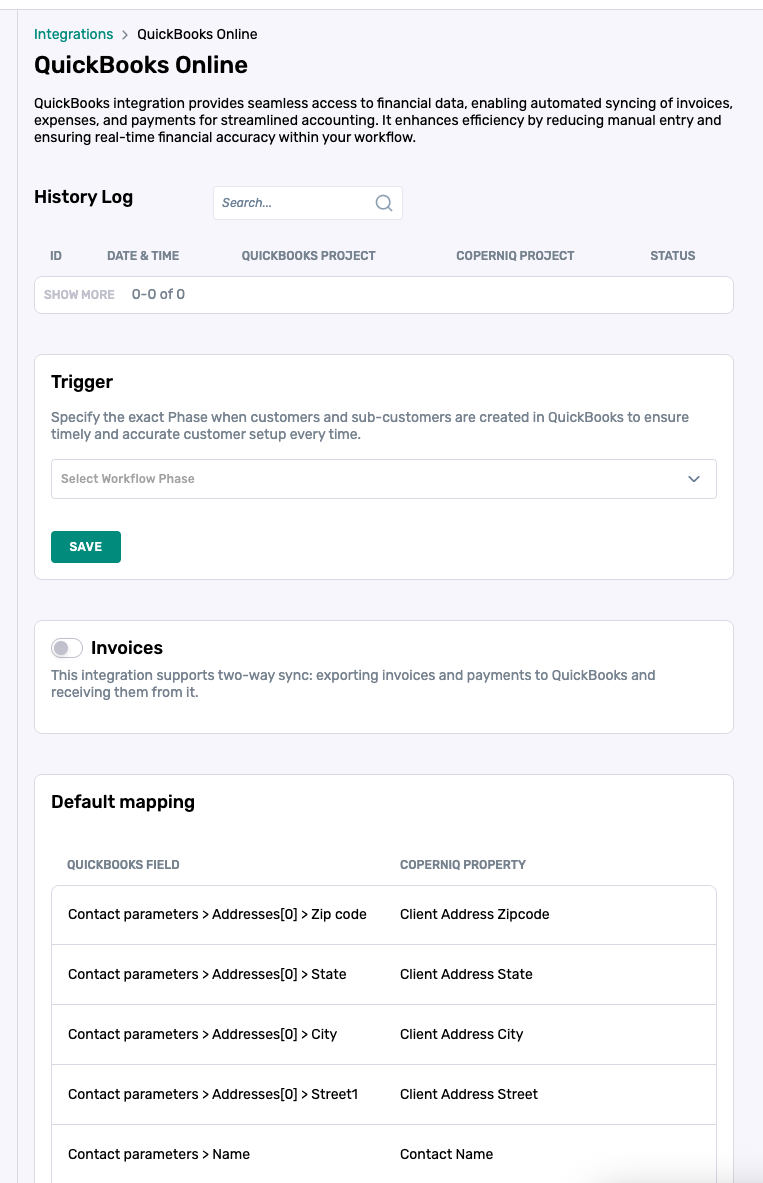Select the Contact parameters > Name row
This screenshot has height=1183, width=763.
[x=383, y=1154]
